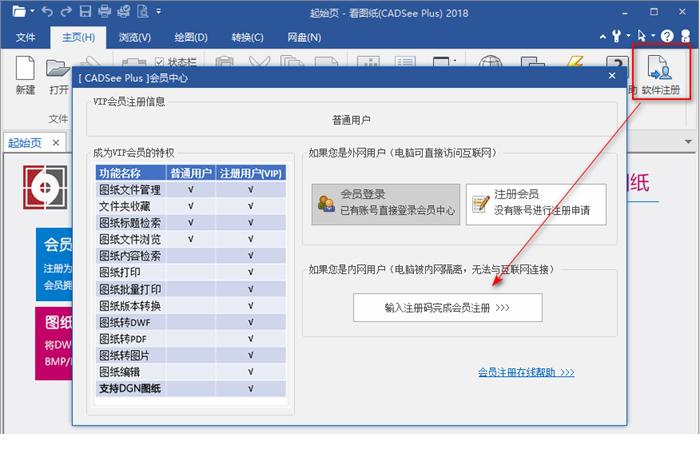The image size is (700, 451).
Task: Undo the last action in title bar
Action: tap(47, 11)
